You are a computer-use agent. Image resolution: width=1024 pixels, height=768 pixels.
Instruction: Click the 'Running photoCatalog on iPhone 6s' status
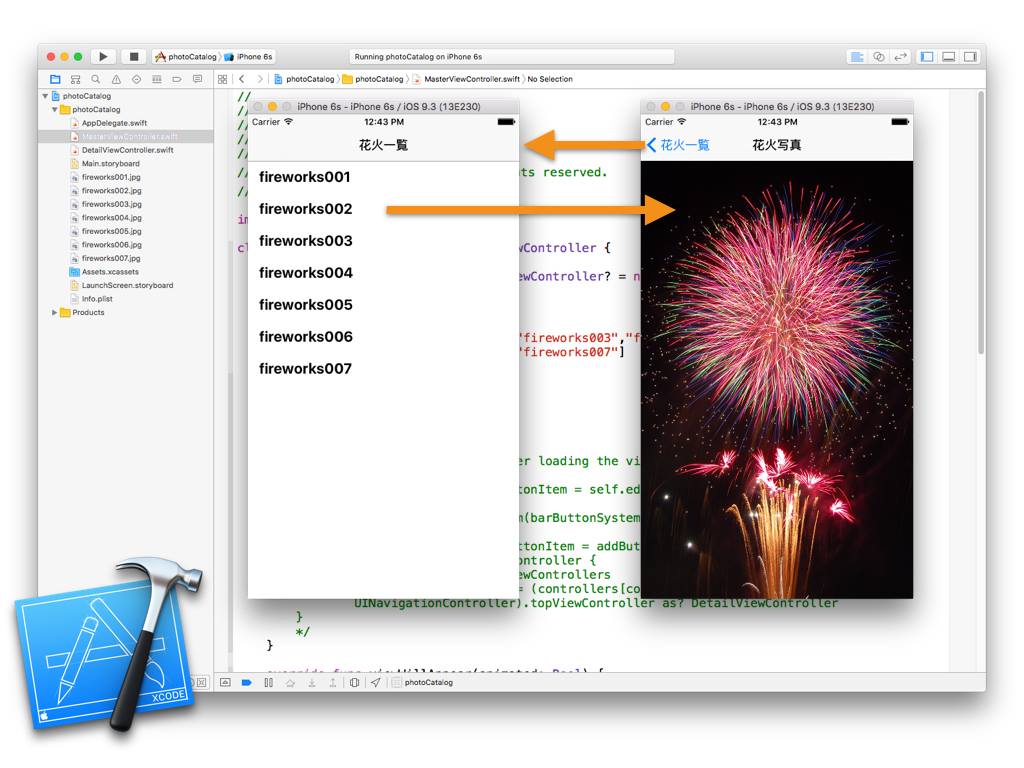512,57
